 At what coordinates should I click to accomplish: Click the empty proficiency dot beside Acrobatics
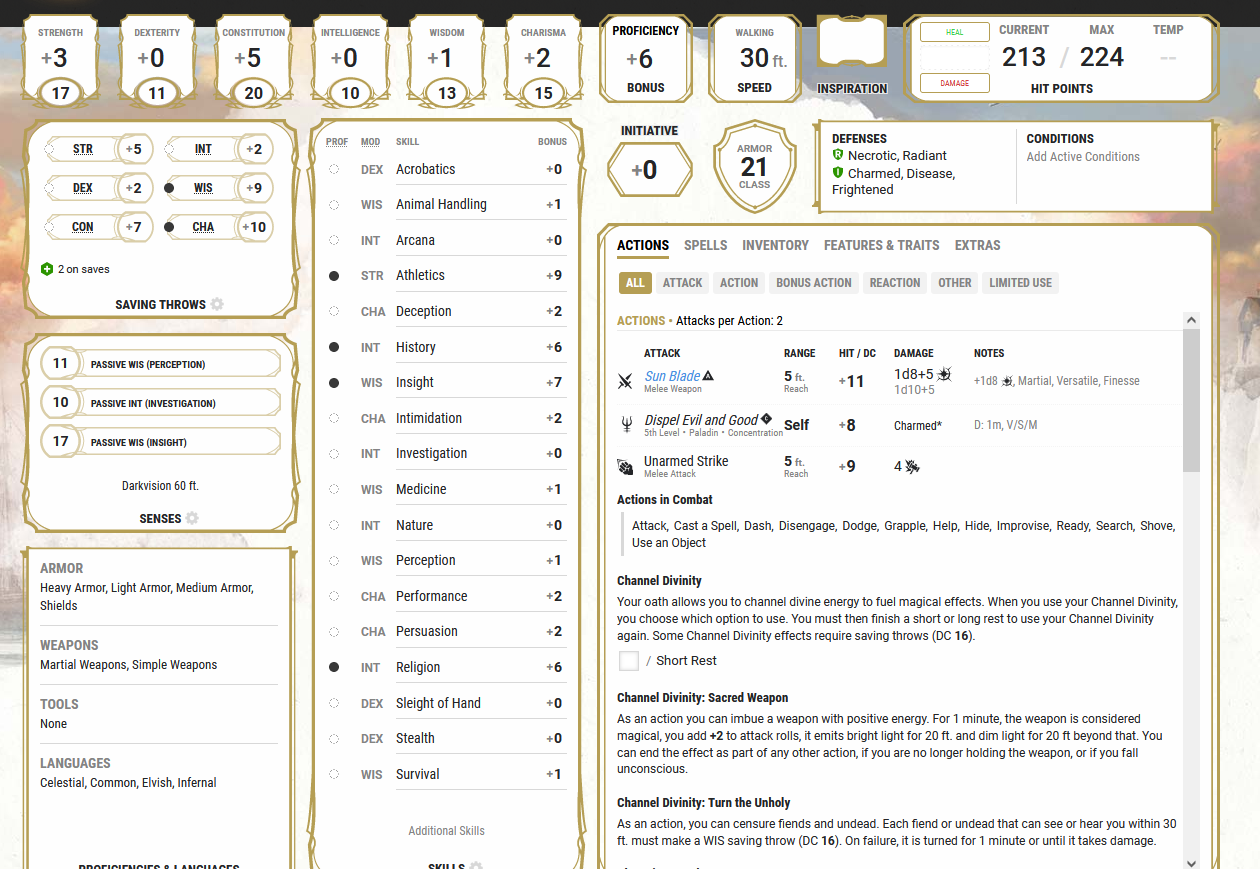[x=334, y=170]
